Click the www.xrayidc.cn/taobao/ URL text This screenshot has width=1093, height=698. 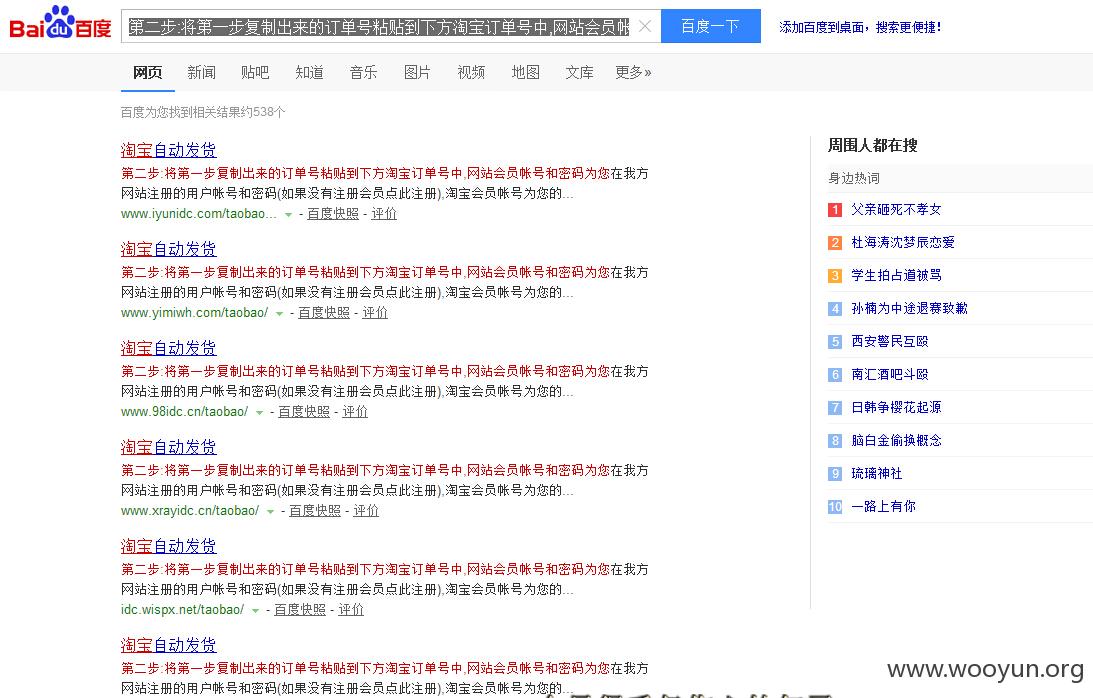tap(190, 511)
